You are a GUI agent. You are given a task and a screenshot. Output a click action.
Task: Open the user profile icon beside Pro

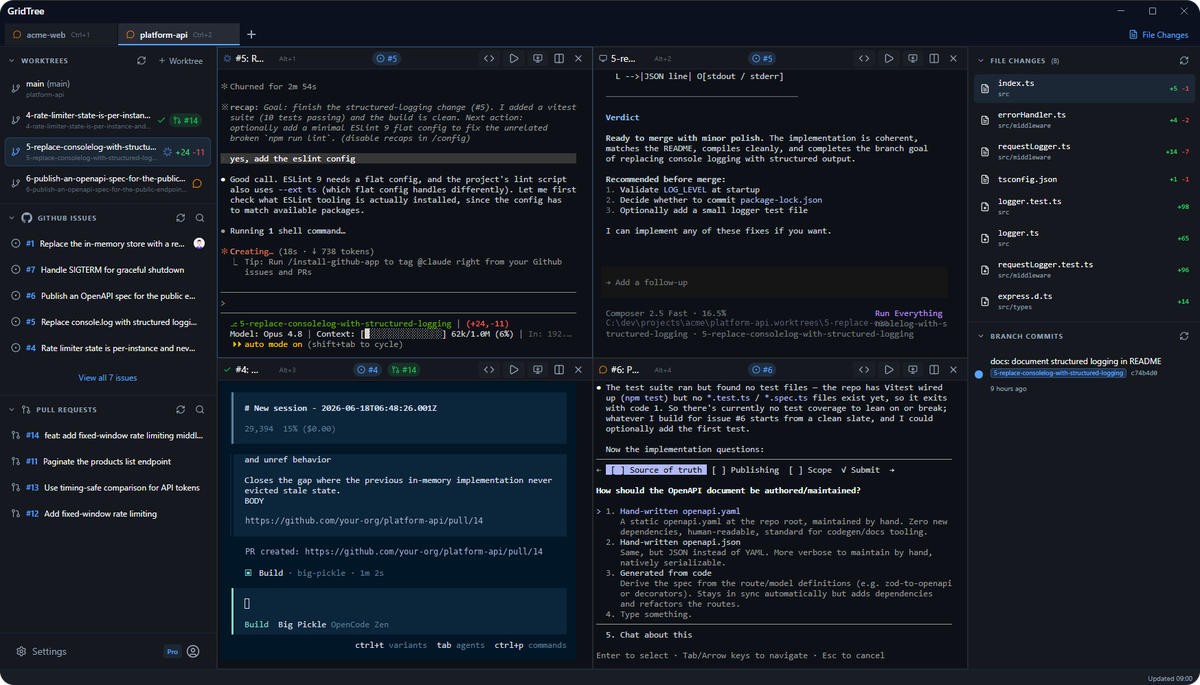193,651
